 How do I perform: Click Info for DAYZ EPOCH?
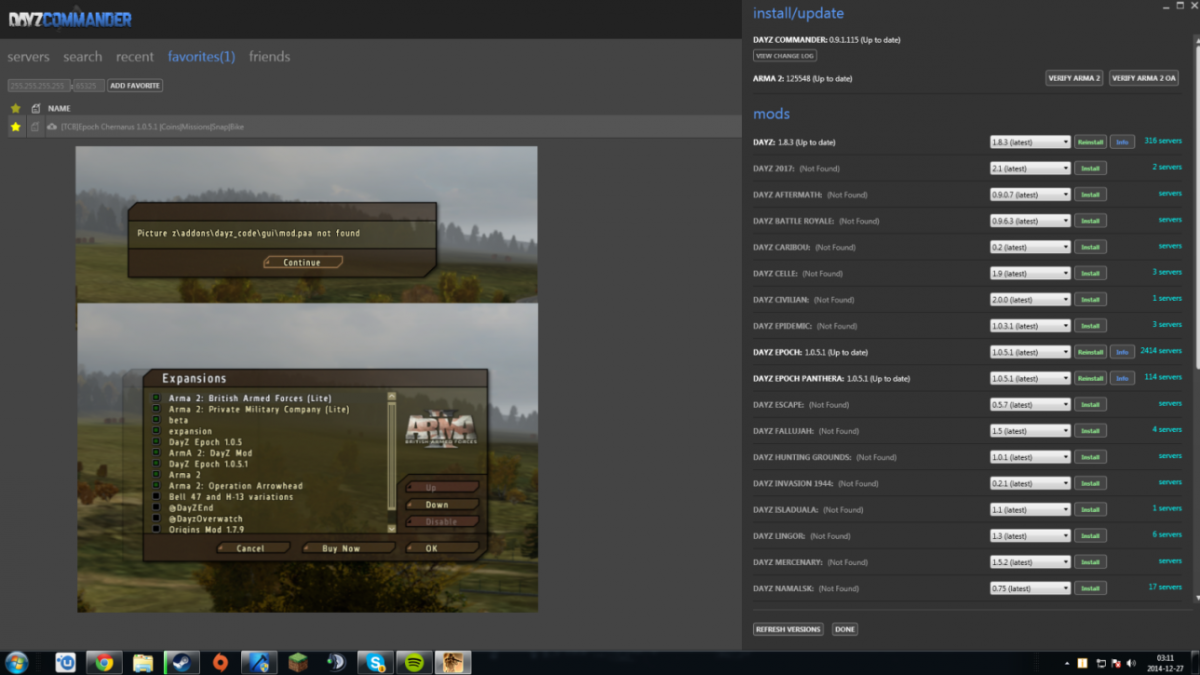coord(1122,352)
